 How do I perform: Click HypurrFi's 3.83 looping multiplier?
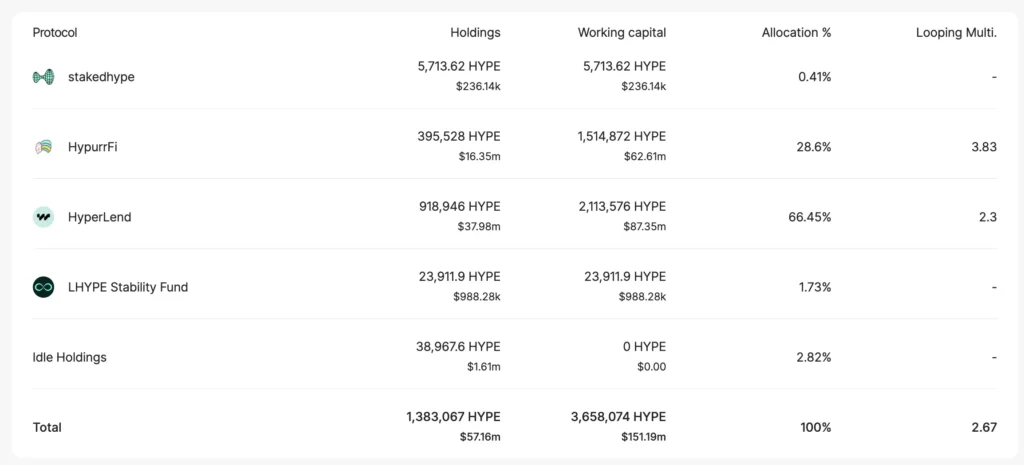(984, 147)
